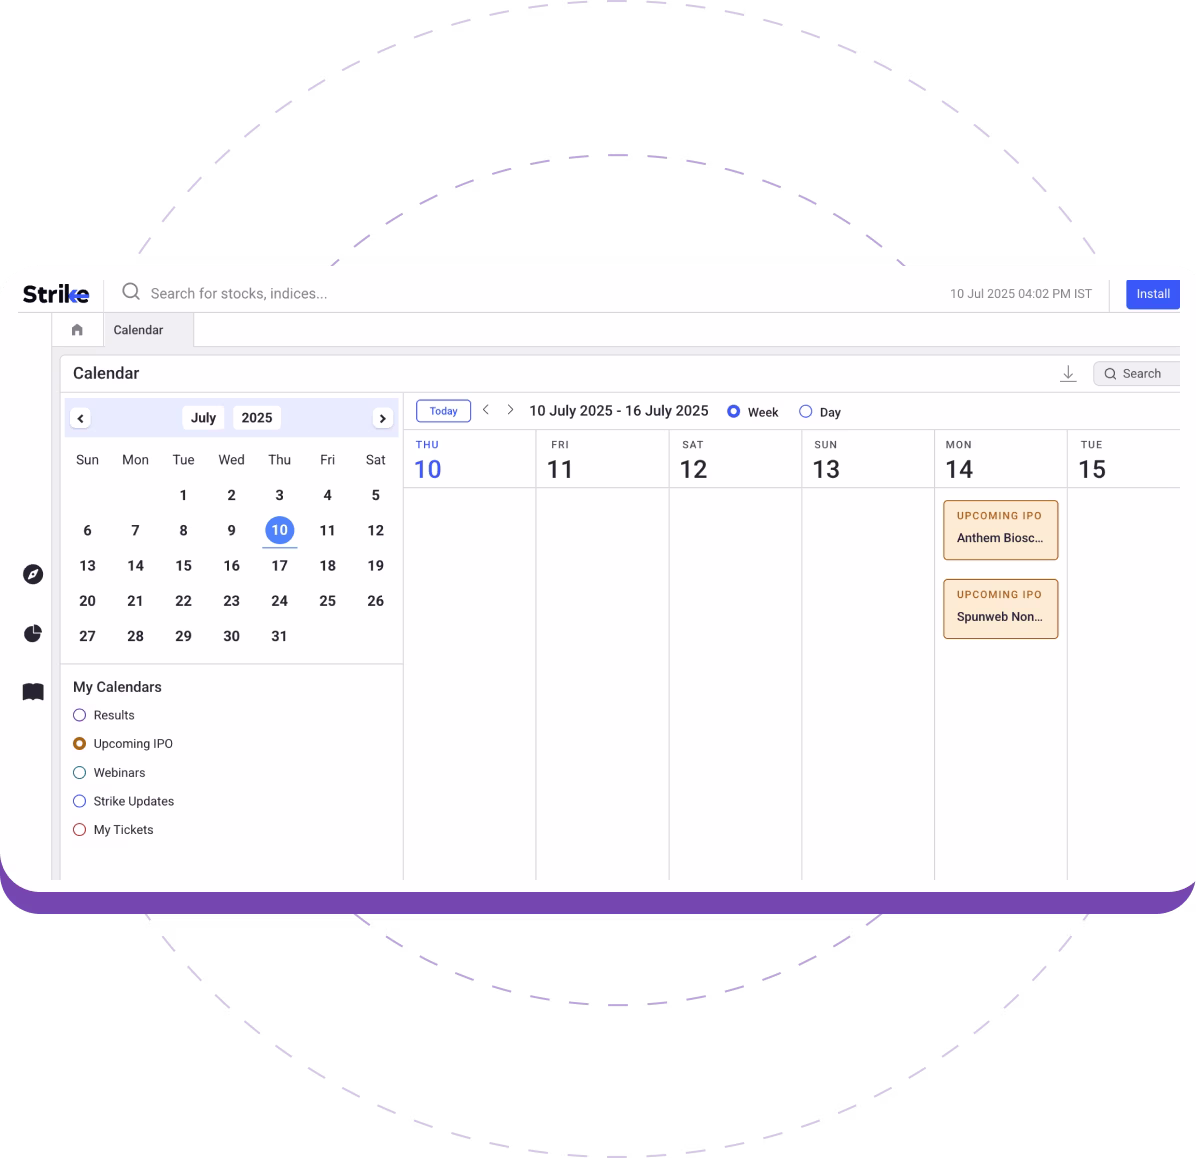Click the Install button

1152,294
